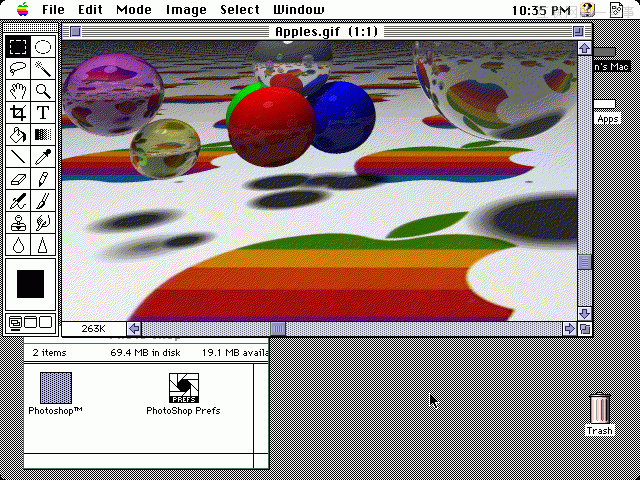The width and height of the screenshot is (640, 480).
Task: Select the Sharpen triangle tool
Action: [43, 245]
